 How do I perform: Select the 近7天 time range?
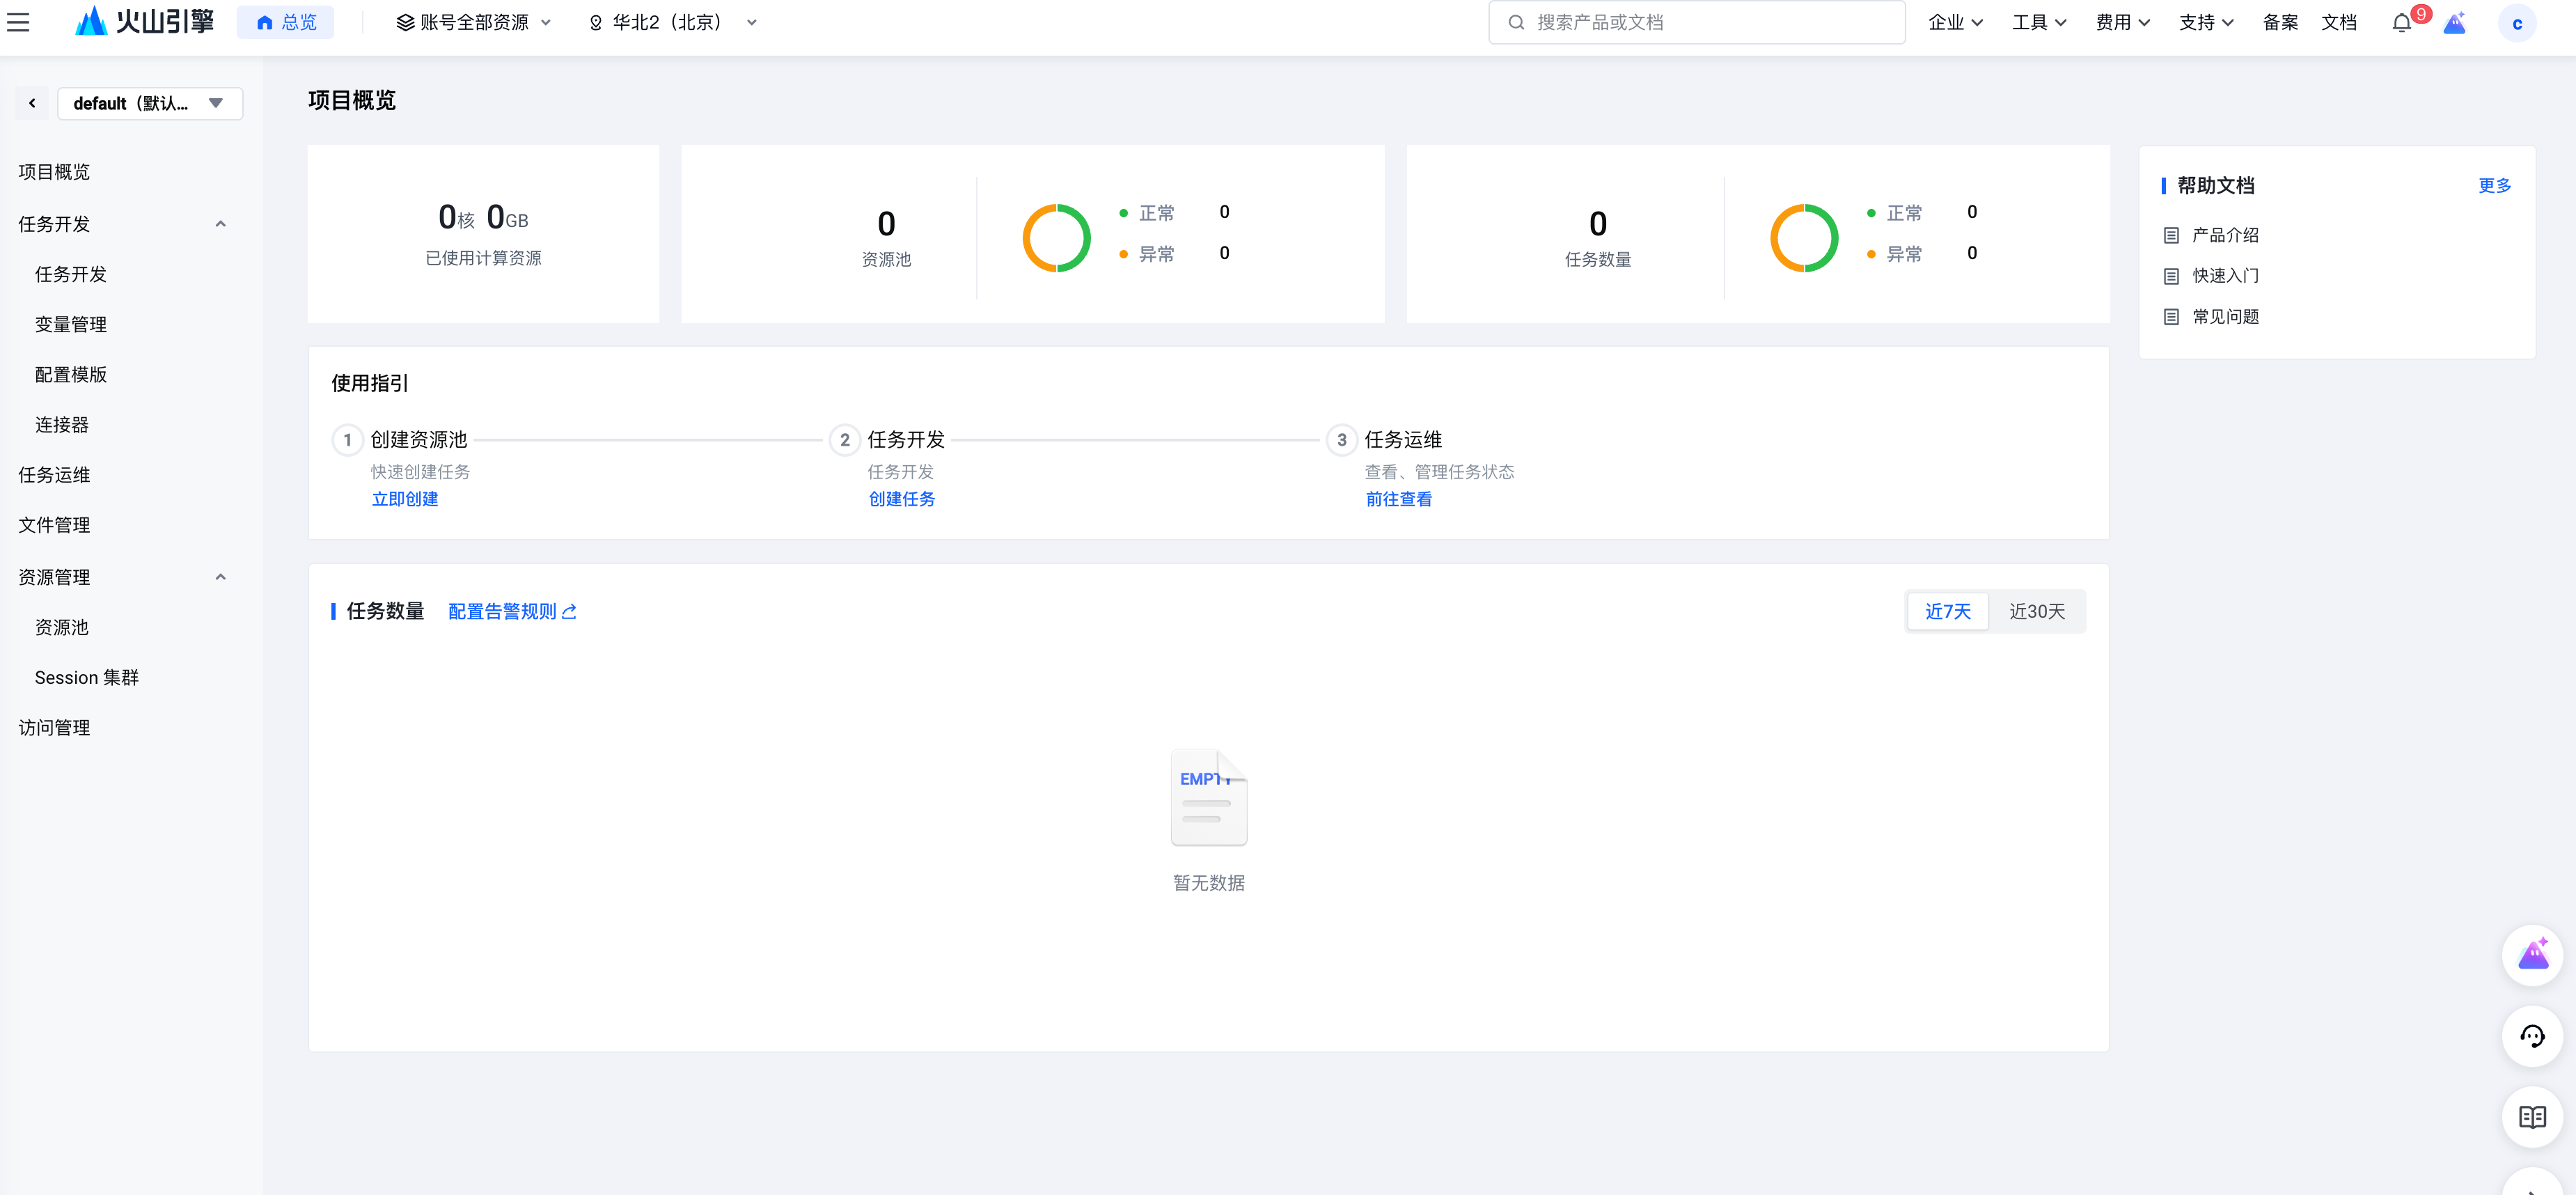pos(1947,611)
